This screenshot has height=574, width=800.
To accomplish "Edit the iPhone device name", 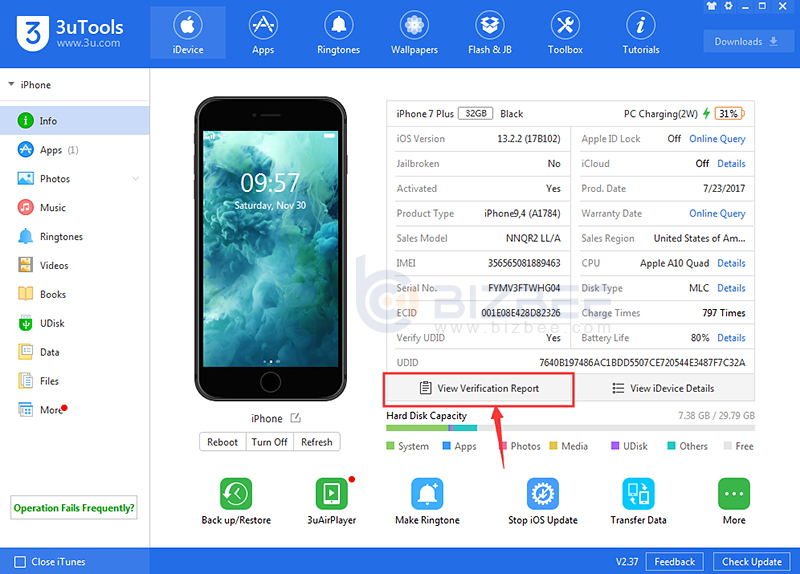I will coord(295,418).
